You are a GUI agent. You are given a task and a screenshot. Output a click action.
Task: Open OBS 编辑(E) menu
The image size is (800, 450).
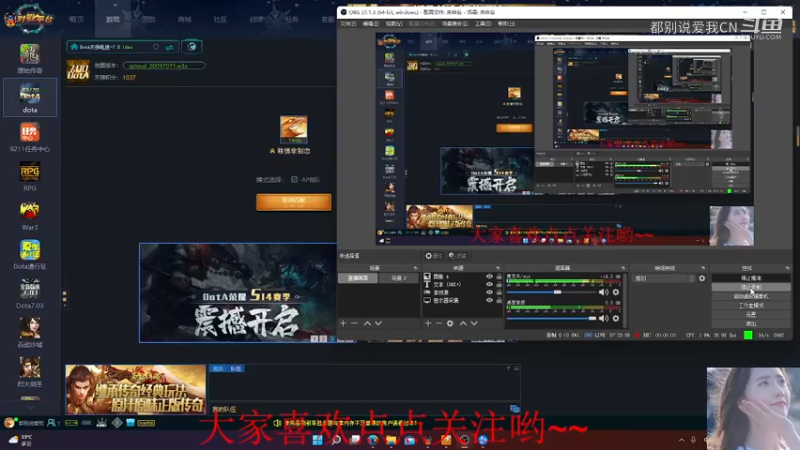click(371, 24)
